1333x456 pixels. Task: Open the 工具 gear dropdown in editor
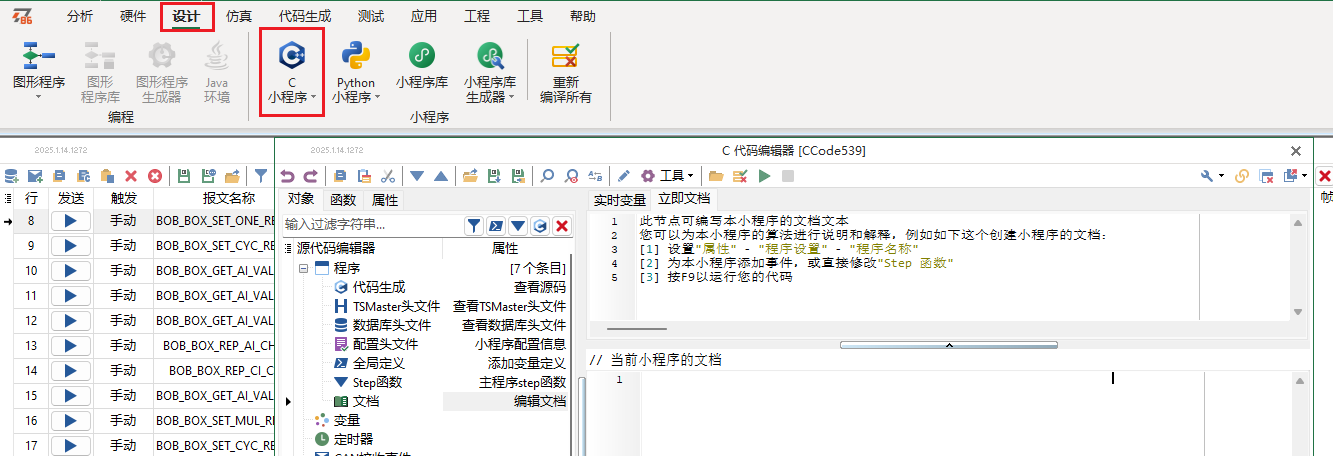pyautogui.click(x=668, y=176)
